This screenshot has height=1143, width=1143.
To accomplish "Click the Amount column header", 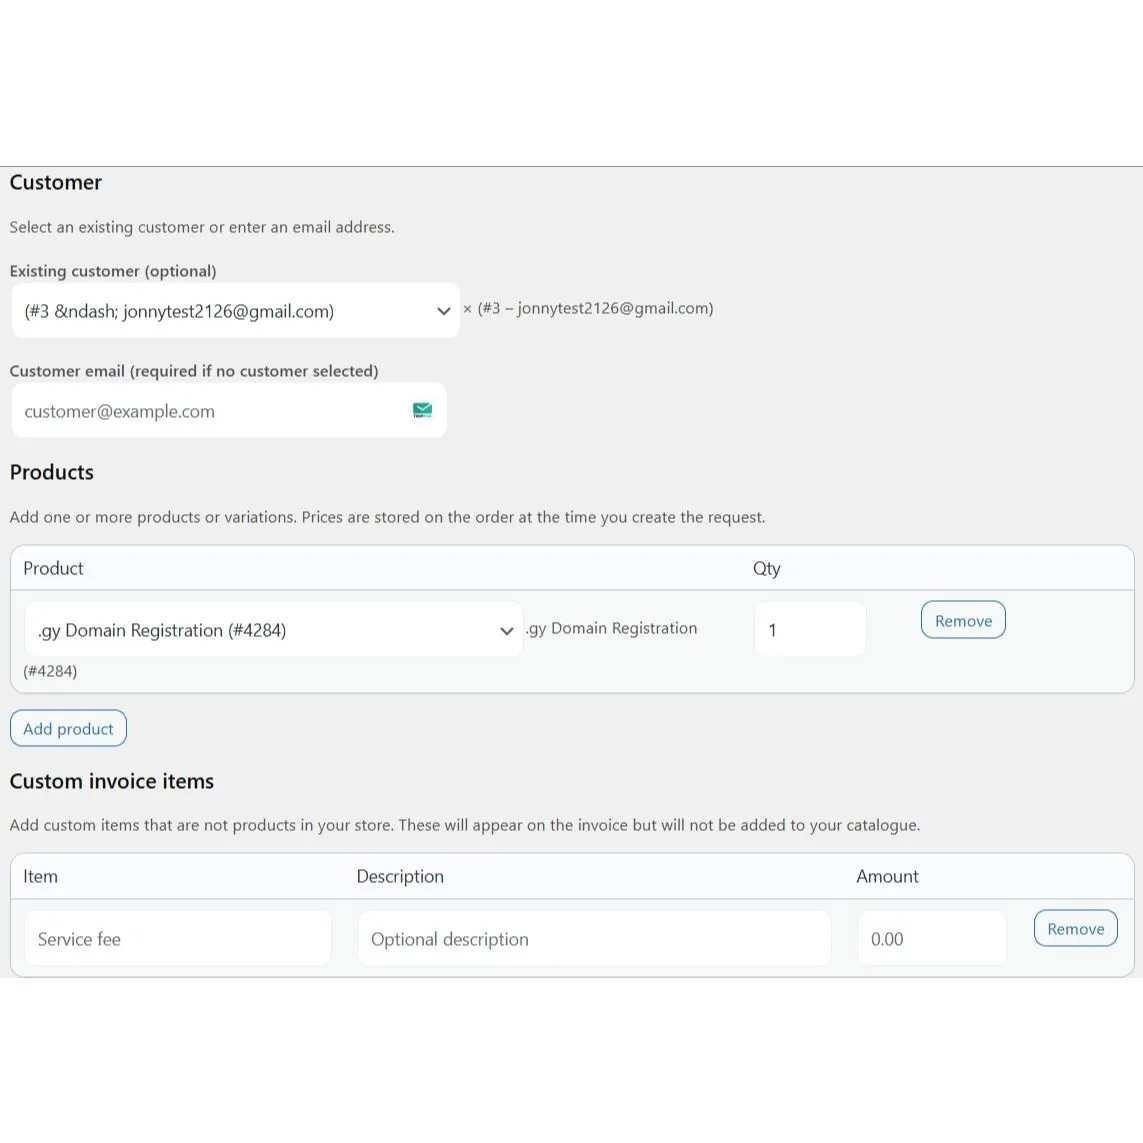I will 887,876.
